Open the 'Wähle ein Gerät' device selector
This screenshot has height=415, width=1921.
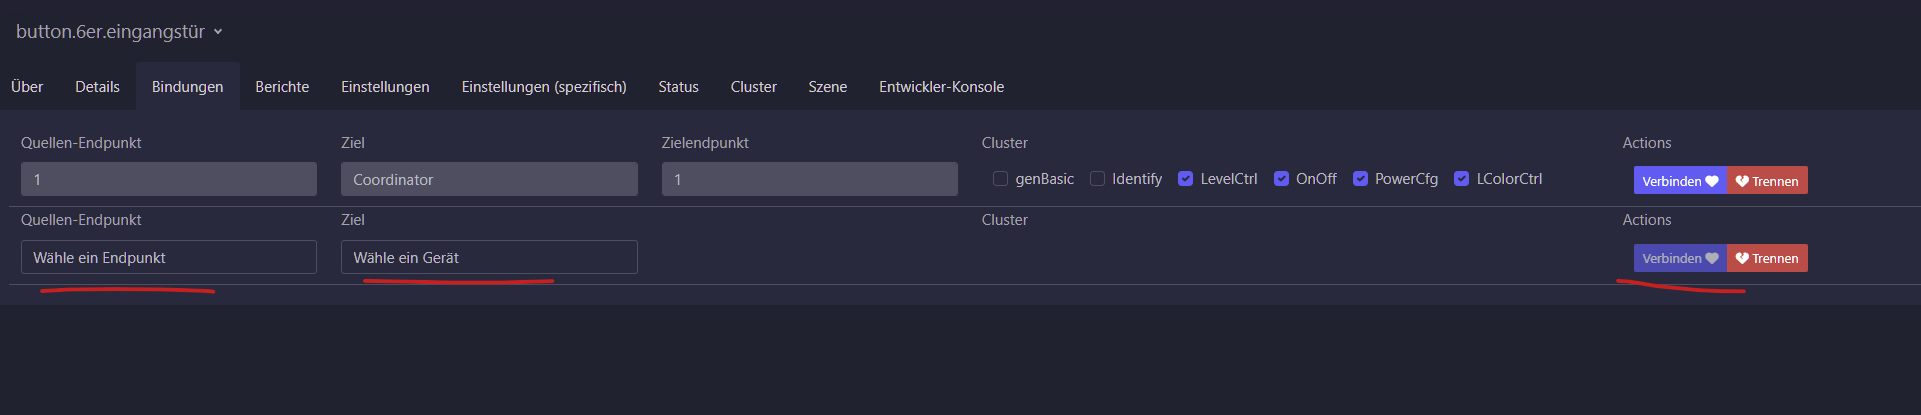489,257
